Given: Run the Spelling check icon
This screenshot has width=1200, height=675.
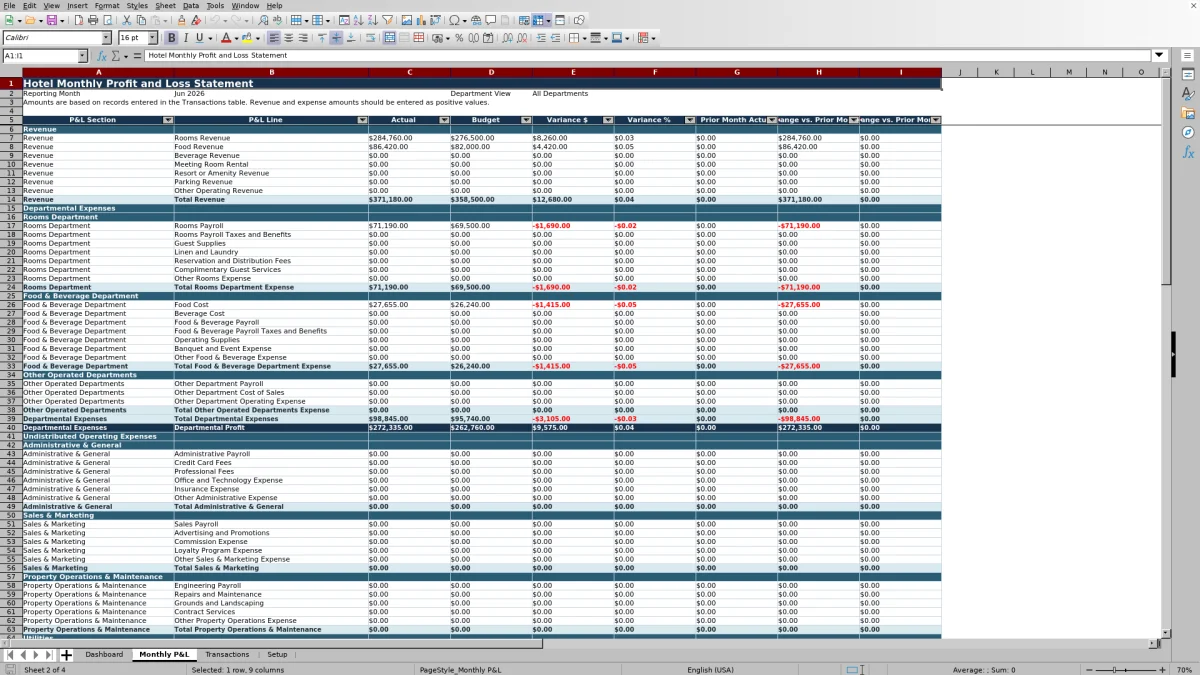Looking at the screenshot, I should point(277,20).
